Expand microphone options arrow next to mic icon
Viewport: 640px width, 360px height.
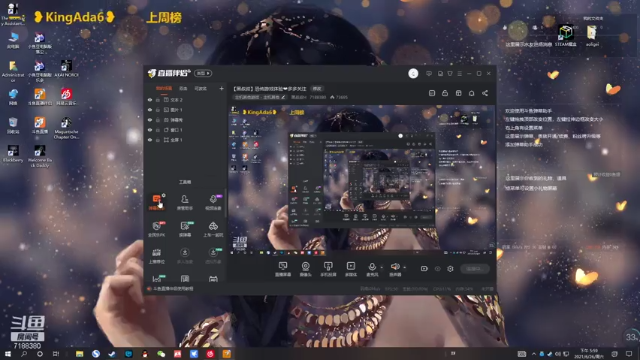pos(381,268)
